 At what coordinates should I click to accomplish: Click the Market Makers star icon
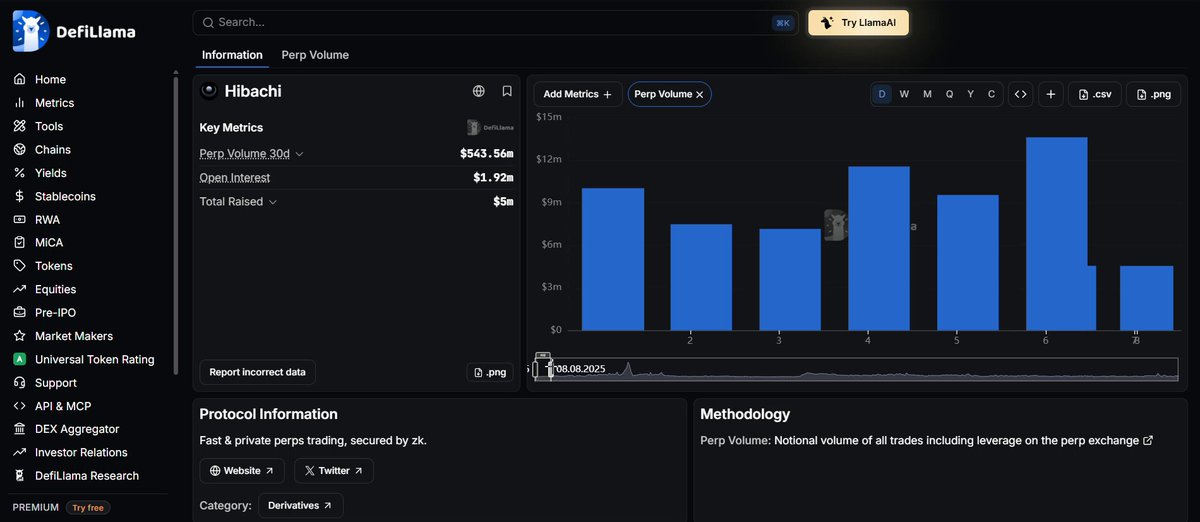point(19,336)
